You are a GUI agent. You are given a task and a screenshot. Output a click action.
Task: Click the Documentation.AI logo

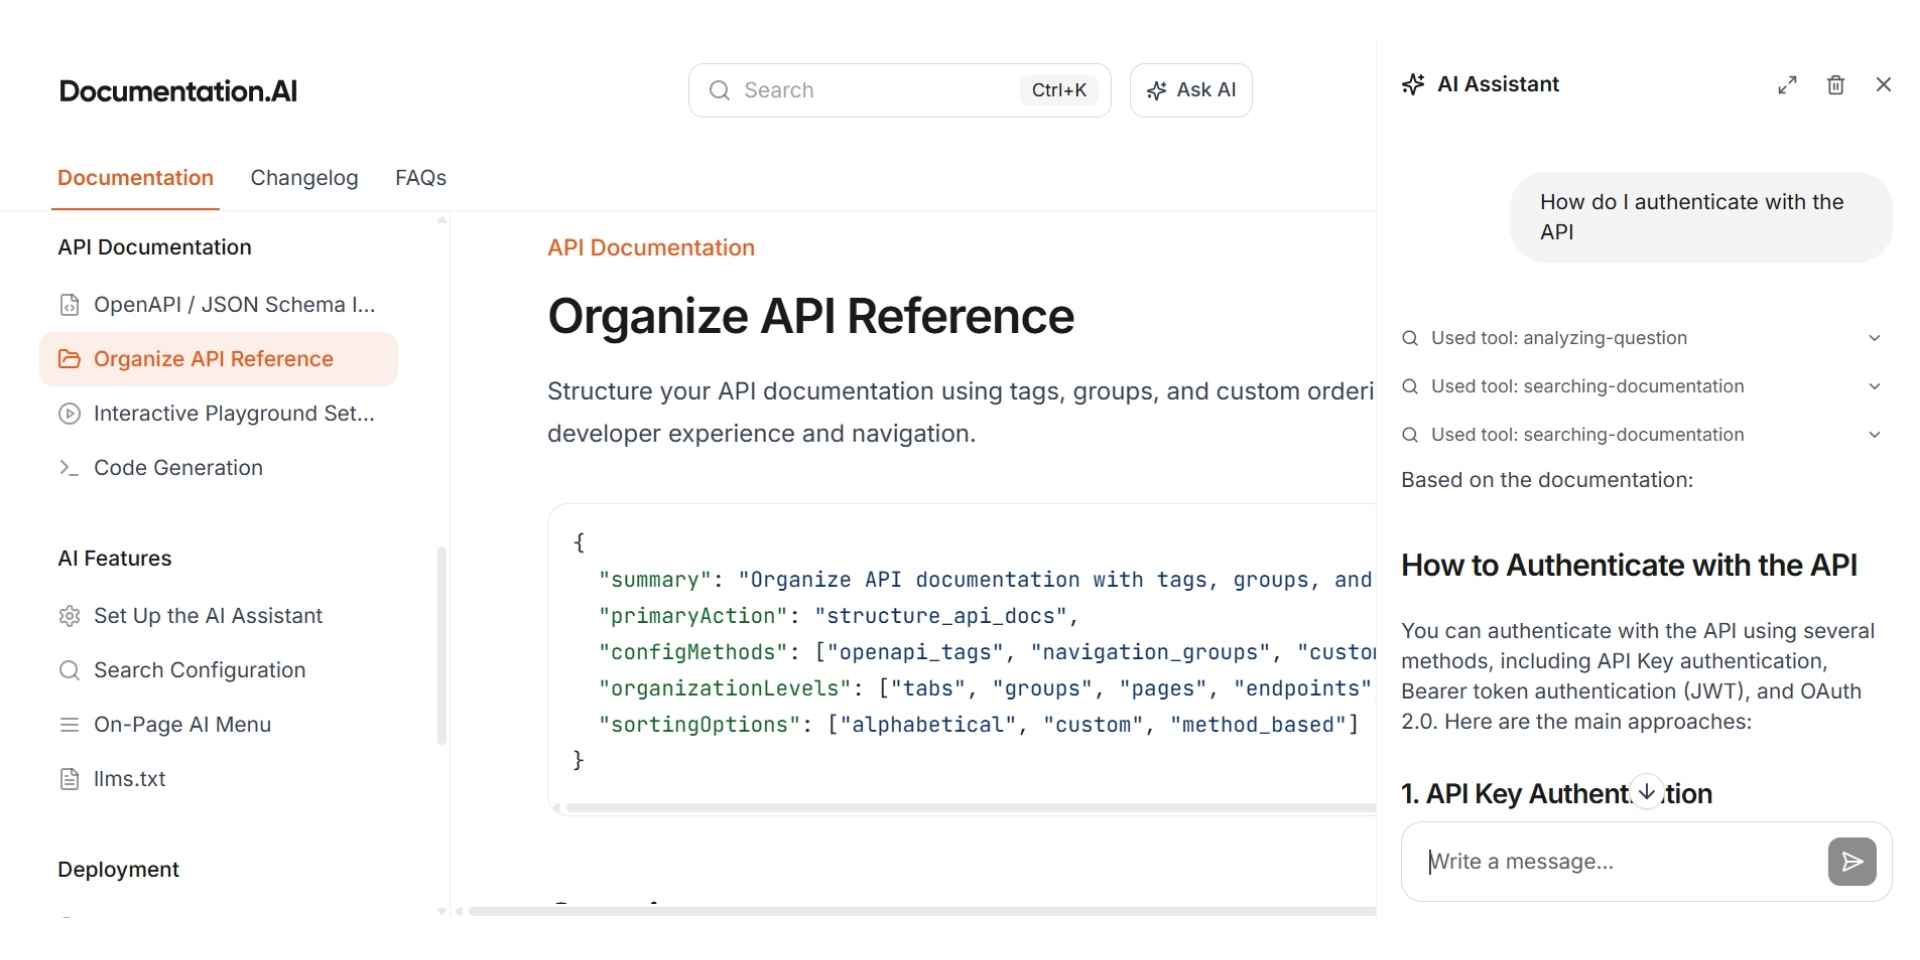click(x=178, y=91)
